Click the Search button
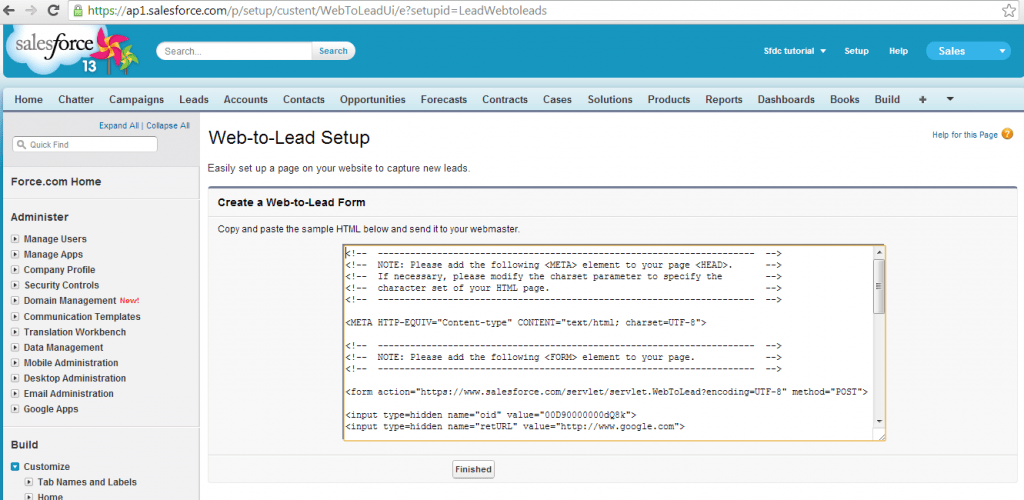1024x500 pixels. 333,51
